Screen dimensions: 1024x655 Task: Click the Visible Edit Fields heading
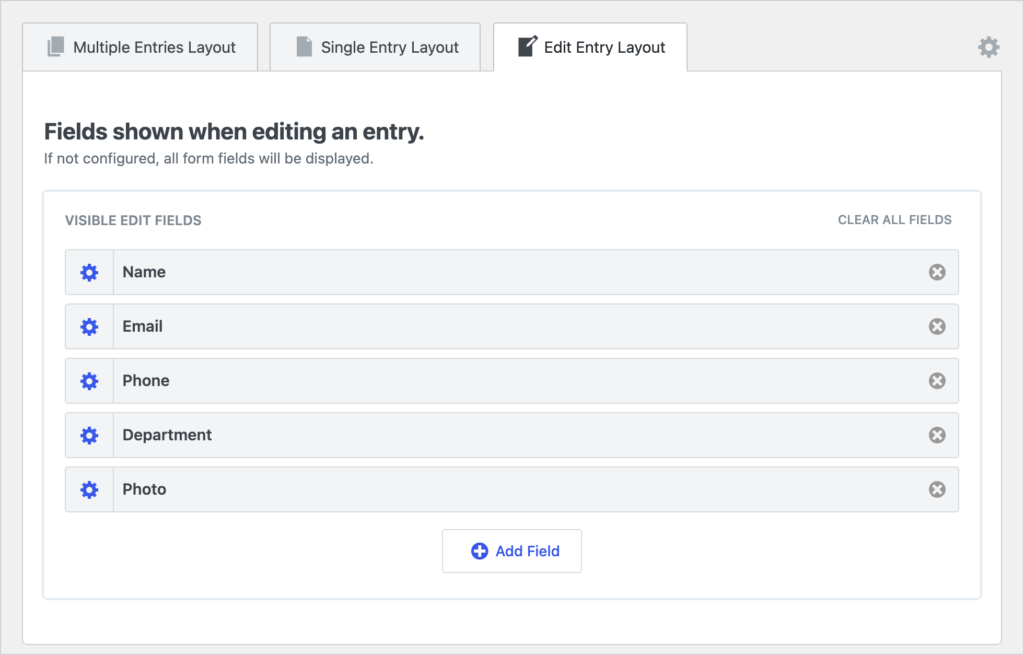[133, 221]
